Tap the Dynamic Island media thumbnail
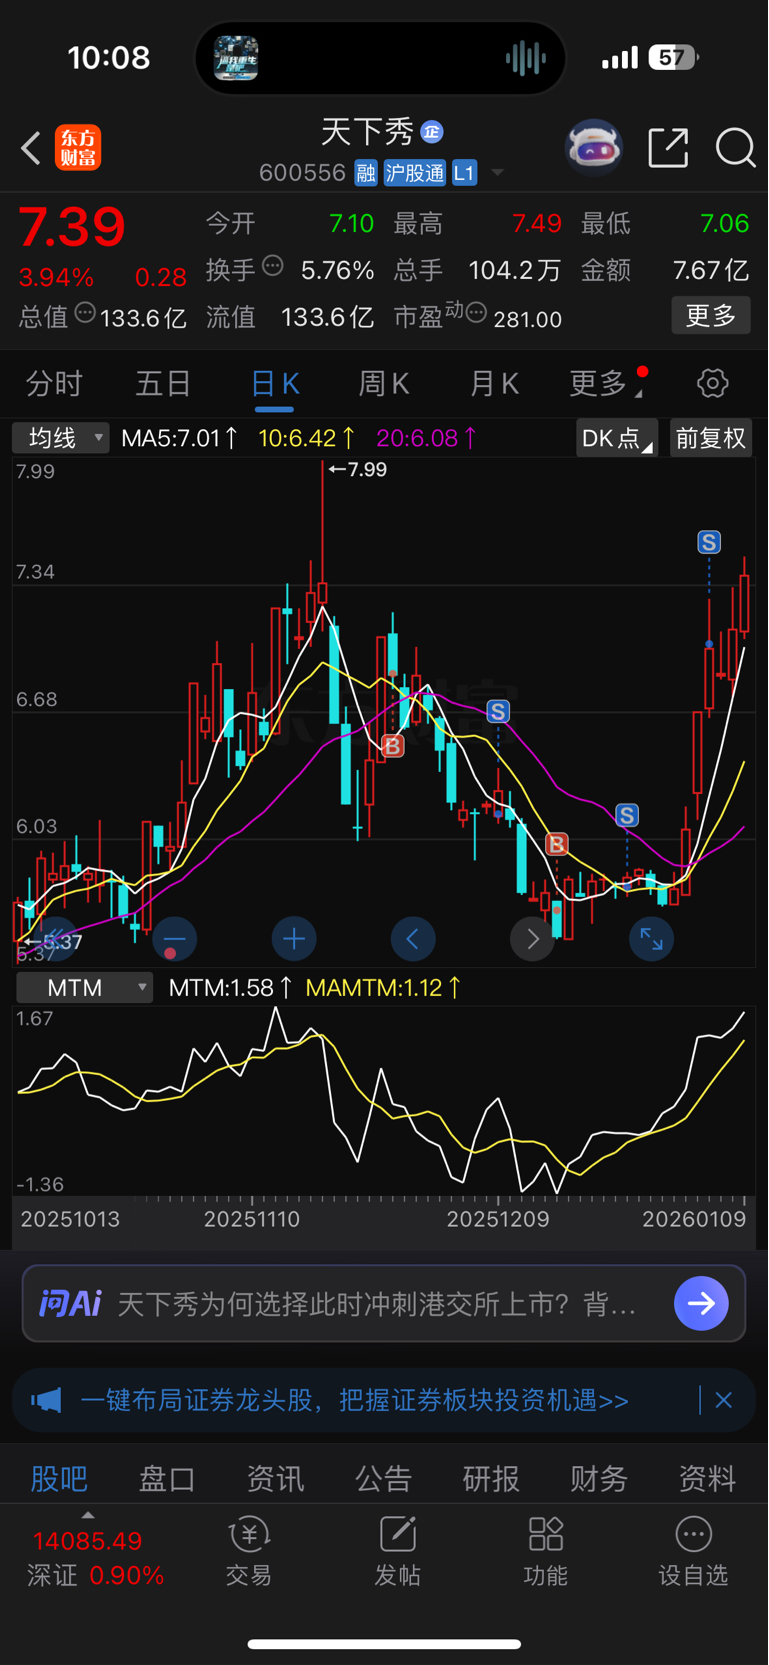 237,58
